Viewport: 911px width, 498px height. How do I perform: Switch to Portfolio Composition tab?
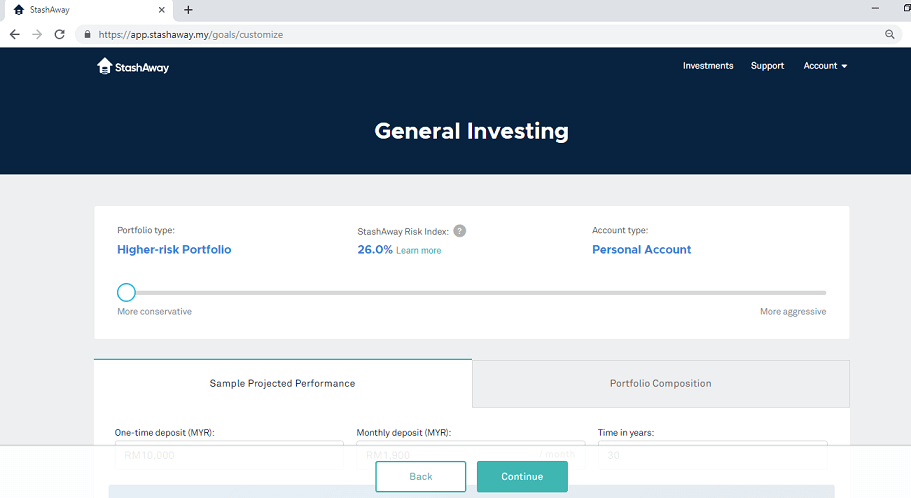point(661,384)
